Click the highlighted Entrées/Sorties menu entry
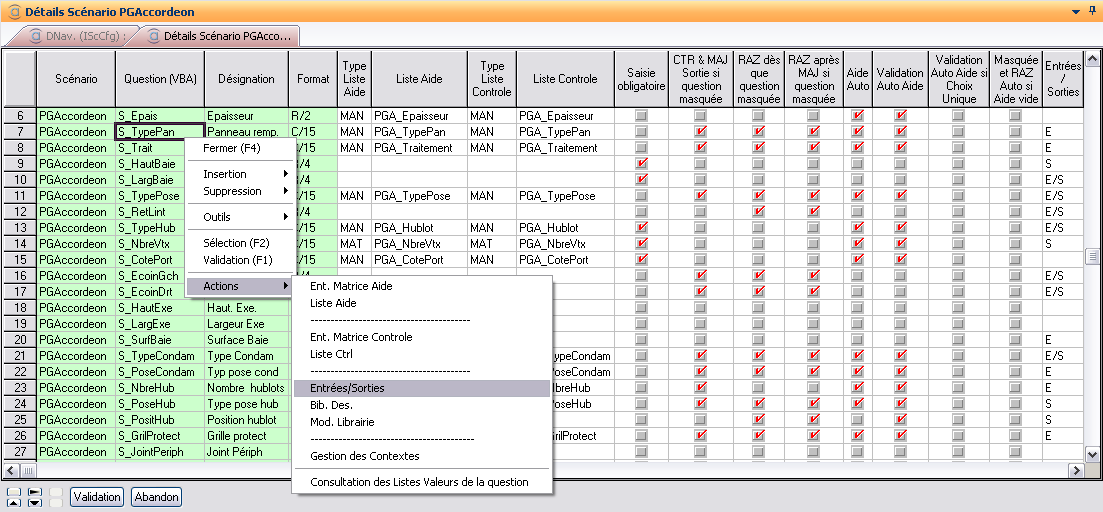 click(x=421, y=388)
